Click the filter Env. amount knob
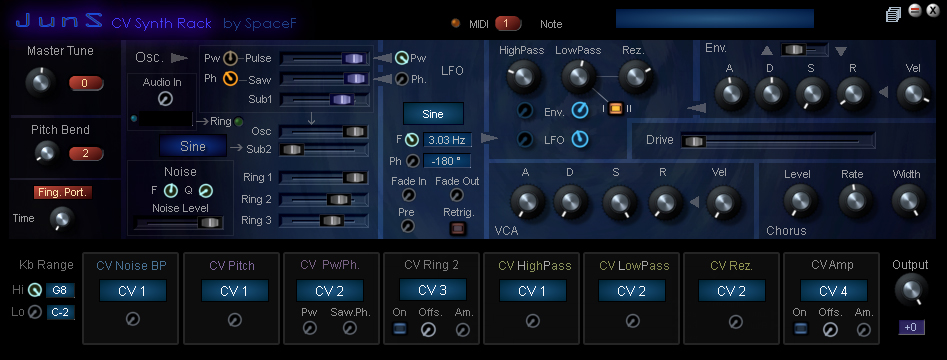Image resolution: width=947 pixels, height=360 pixels. [580, 110]
